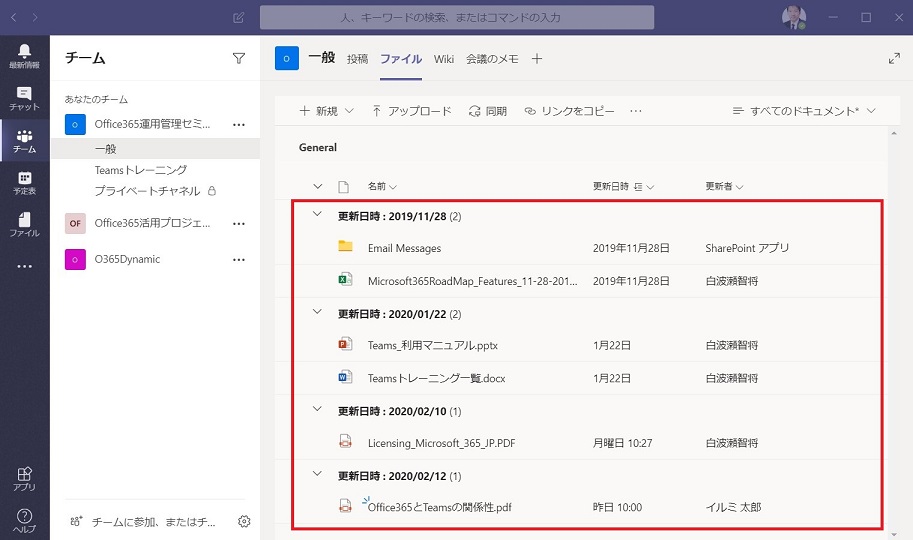
Task: Select the Teams icon in sidebar
Action: pyautogui.click(x=24, y=141)
